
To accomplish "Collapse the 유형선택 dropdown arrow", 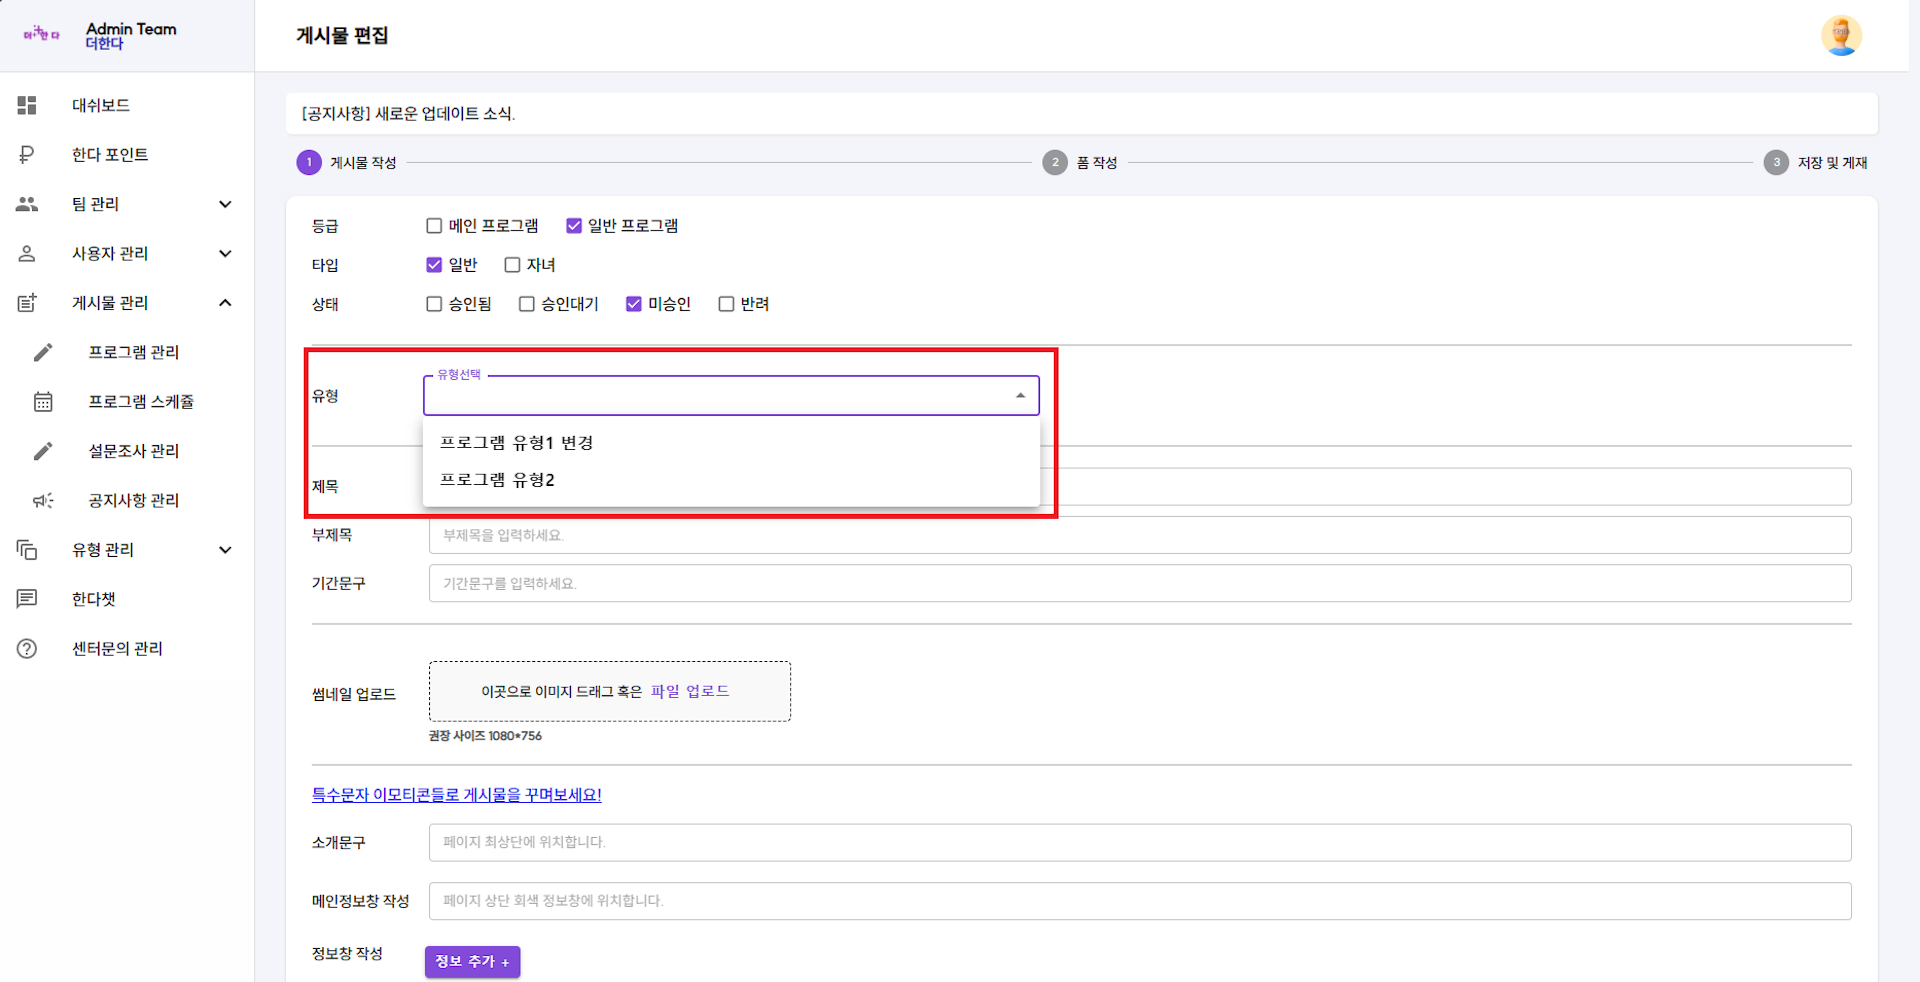I will [1020, 396].
